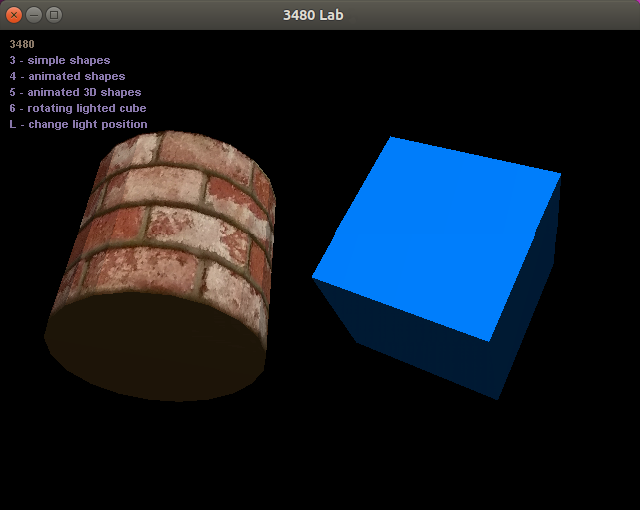Minimize the 3480 Lab window
Image resolution: width=640 pixels, height=510 pixels.
pyautogui.click(x=34, y=15)
